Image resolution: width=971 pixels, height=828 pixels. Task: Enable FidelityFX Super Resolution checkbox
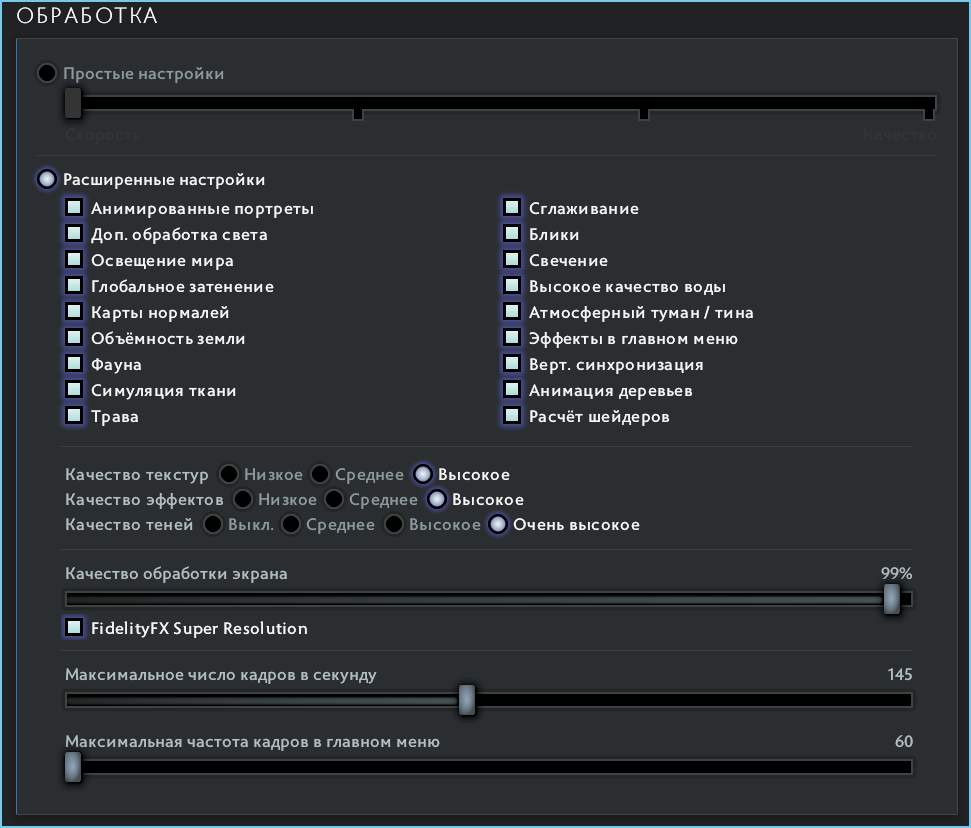point(74,628)
